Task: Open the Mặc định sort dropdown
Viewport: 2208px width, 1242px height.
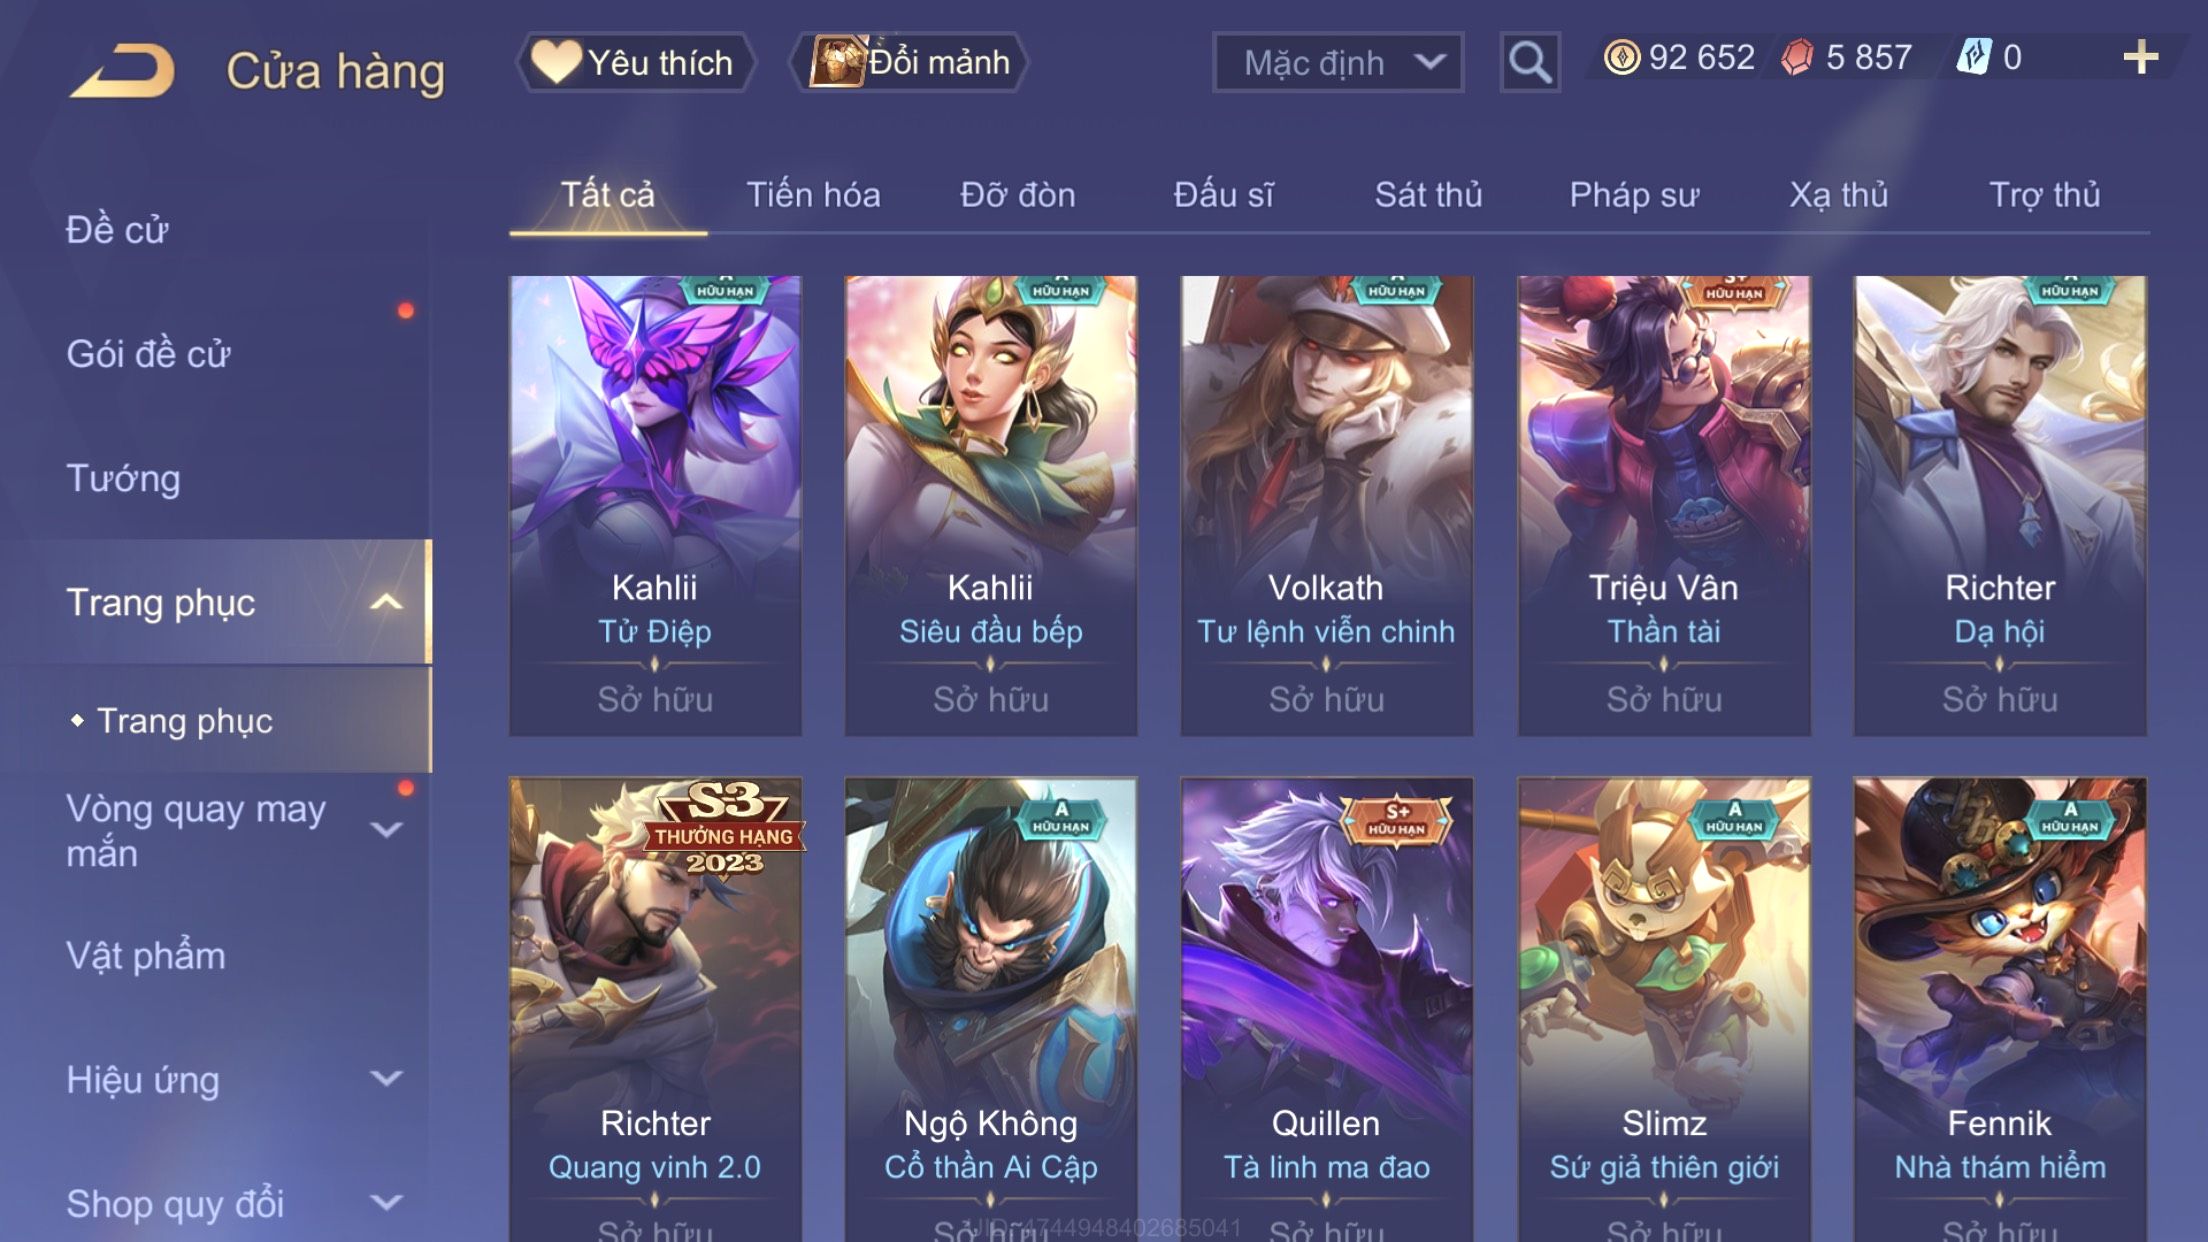Action: [1338, 62]
